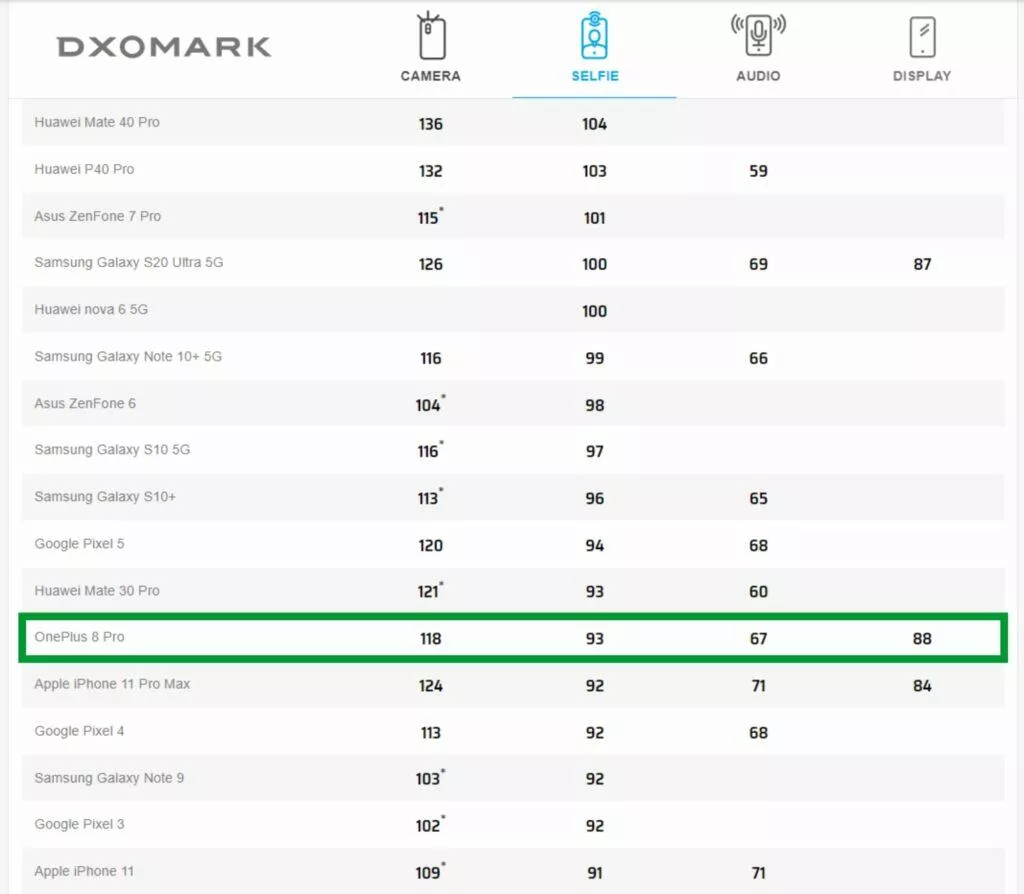The height and width of the screenshot is (894, 1024).
Task: Click selfie score 101 for ZenFone 7 Pro
Action: pos(594,218)
